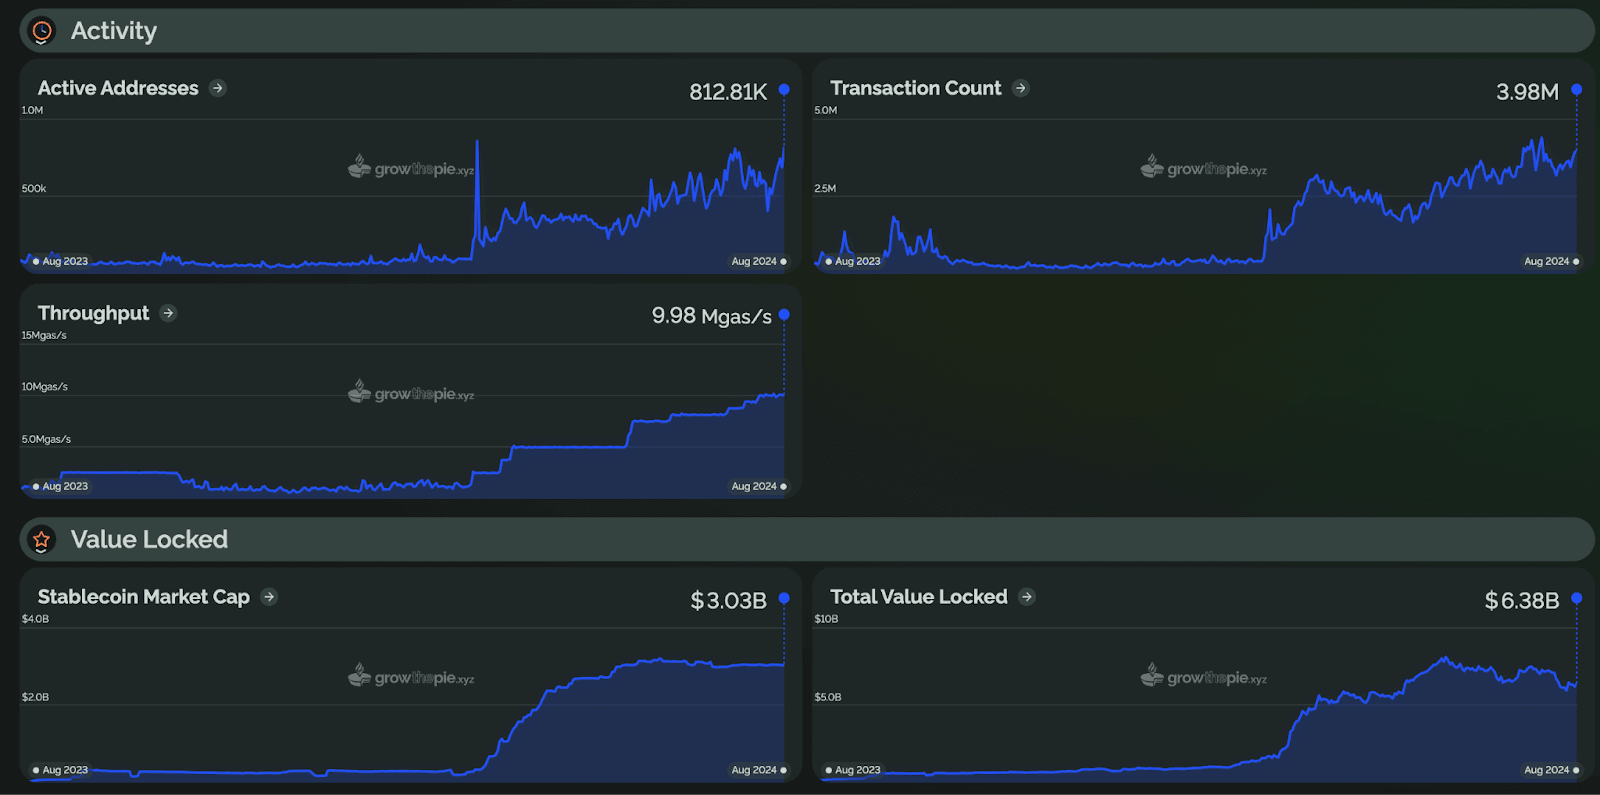Click the Transaction Count title

[915, 88]
